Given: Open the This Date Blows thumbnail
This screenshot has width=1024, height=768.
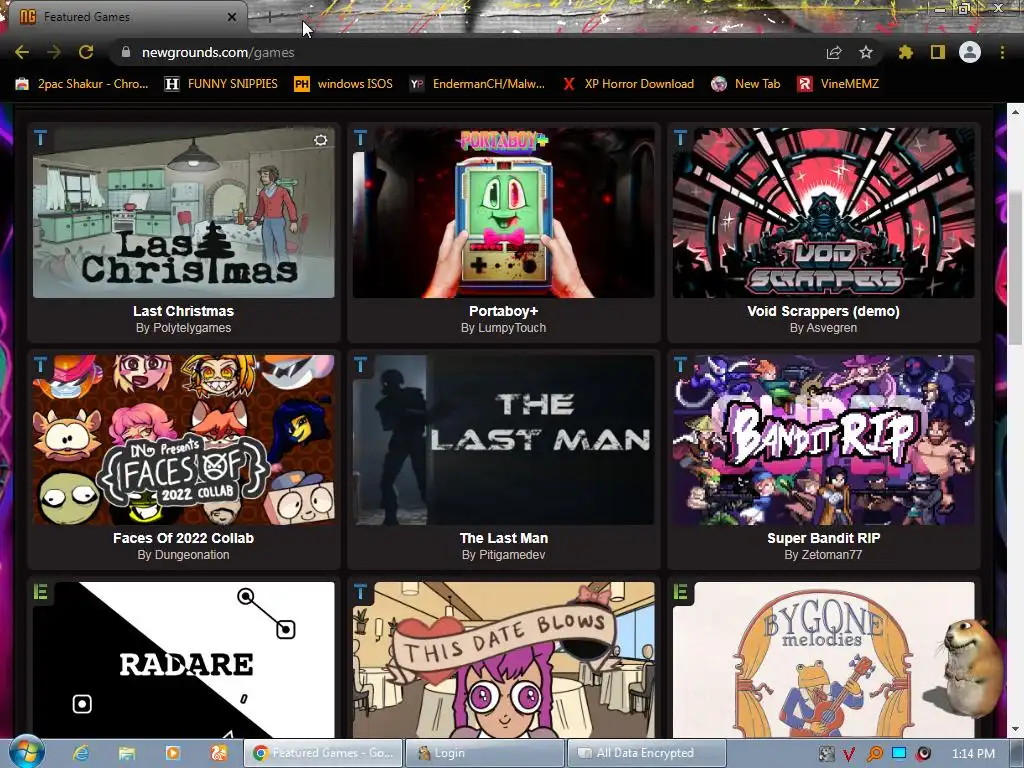Looking at the screenshot, I should pyautogui.click(x=504, y=660).
